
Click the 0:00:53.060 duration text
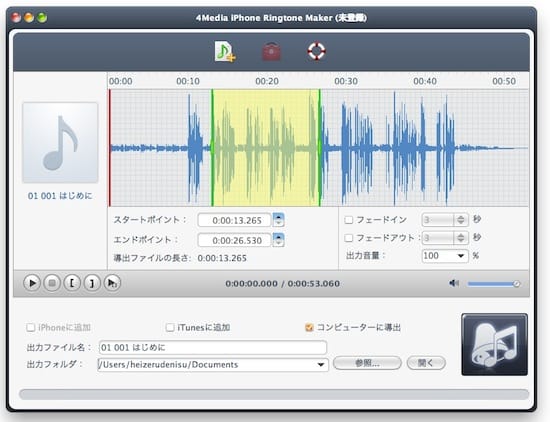(314, 283)
